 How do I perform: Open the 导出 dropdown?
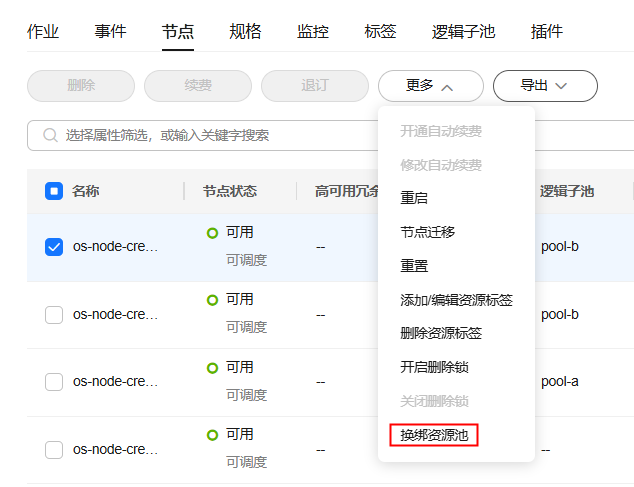click(545, 86)
